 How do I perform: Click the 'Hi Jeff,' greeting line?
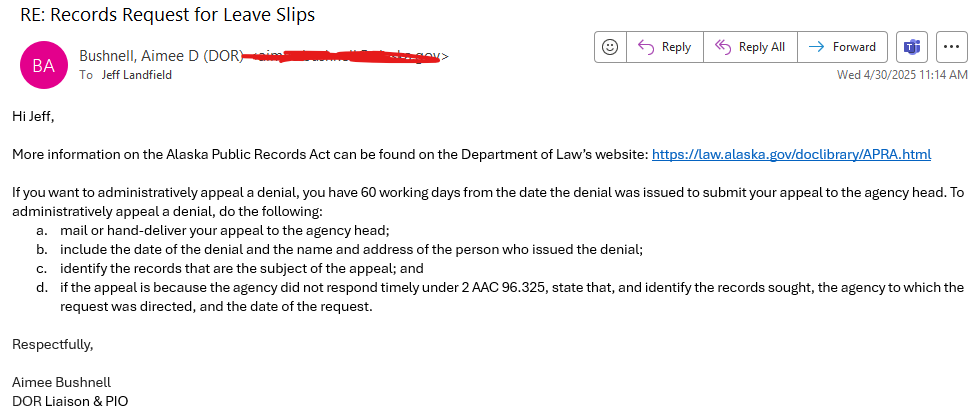33,116
